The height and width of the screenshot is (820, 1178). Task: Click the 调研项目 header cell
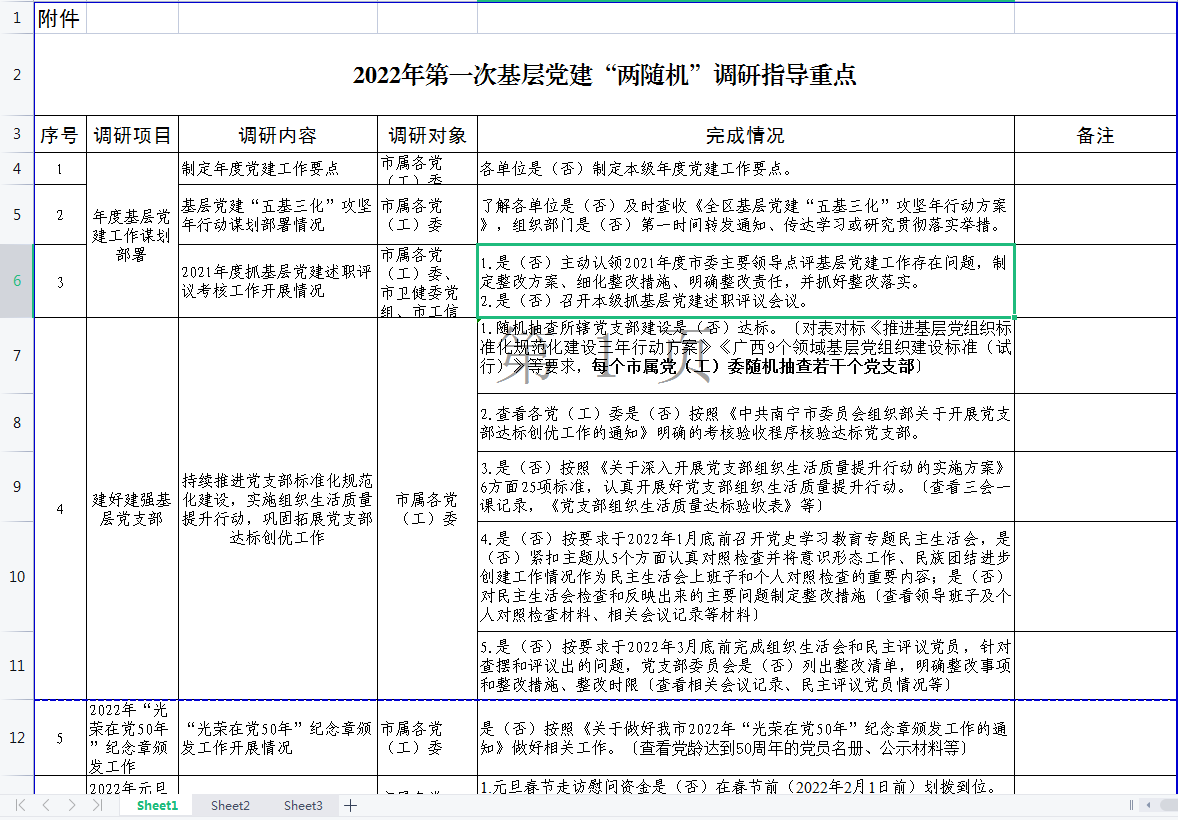tap(132, 135)
